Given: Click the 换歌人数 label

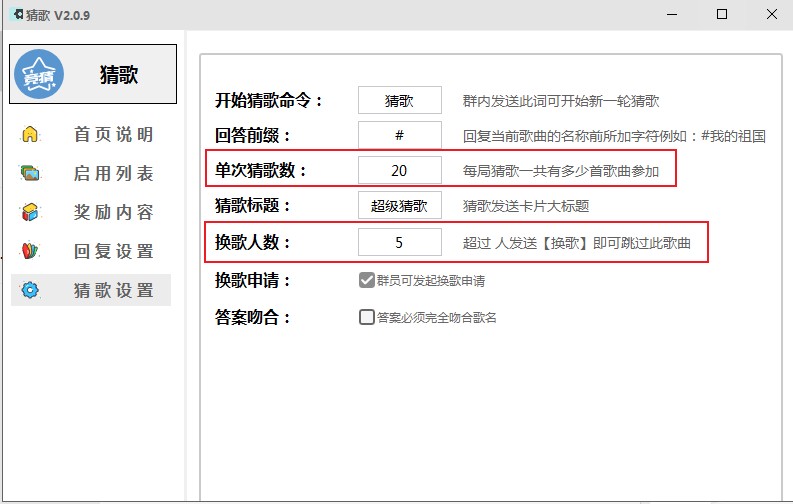Looking at the screenshot, I should 252,243.
